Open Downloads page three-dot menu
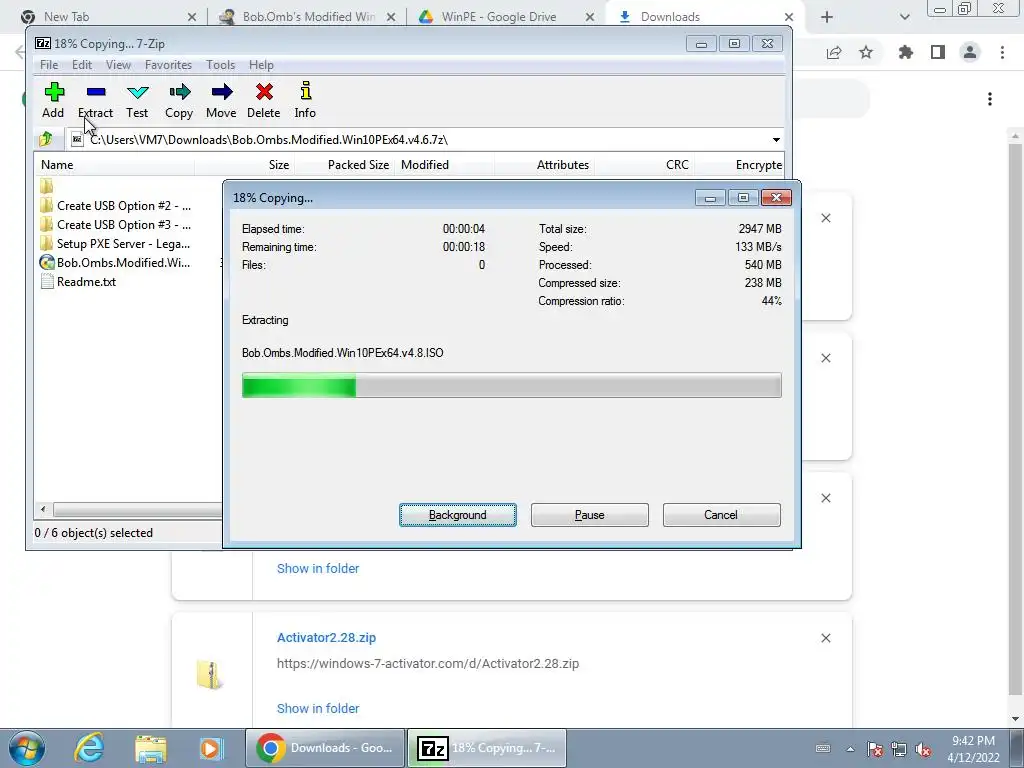Image resolution: width=1024 pixels, height=768 pixels. coord(990,99)
